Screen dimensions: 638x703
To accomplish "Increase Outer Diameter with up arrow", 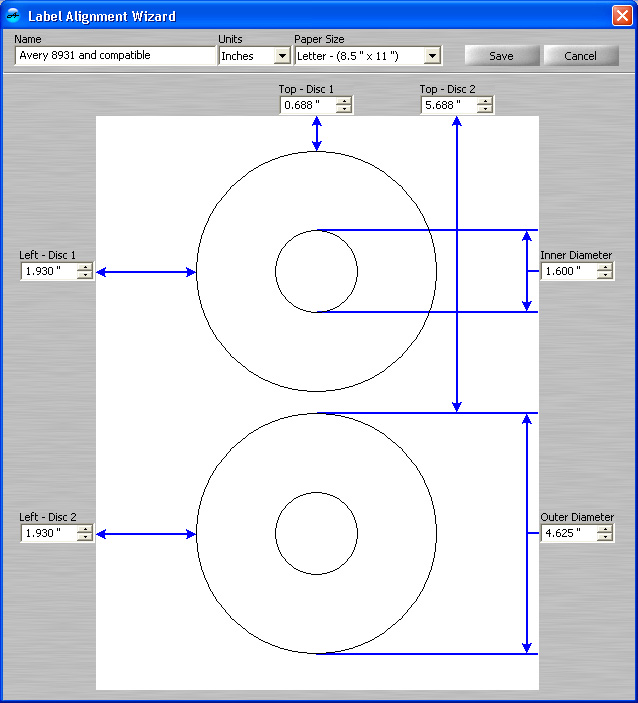I will pos(605,529).
